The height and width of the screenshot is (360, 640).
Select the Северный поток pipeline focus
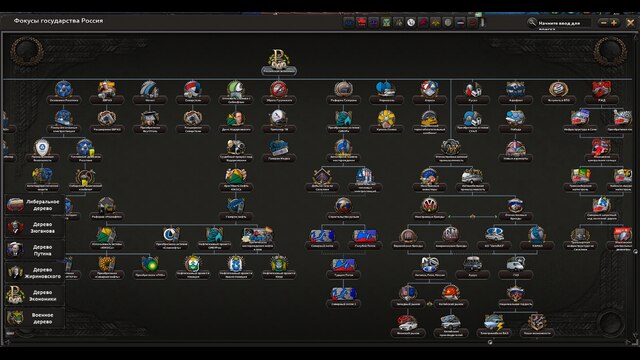(322, 236)
